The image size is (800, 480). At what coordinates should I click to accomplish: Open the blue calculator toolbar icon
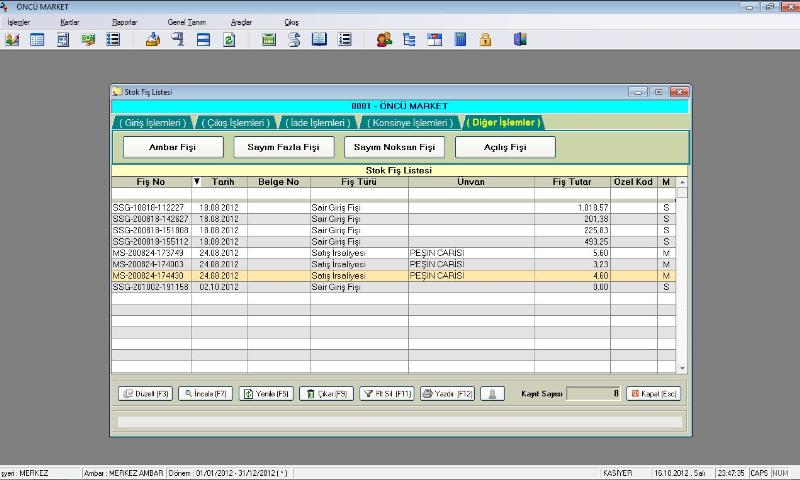(460, 40)
